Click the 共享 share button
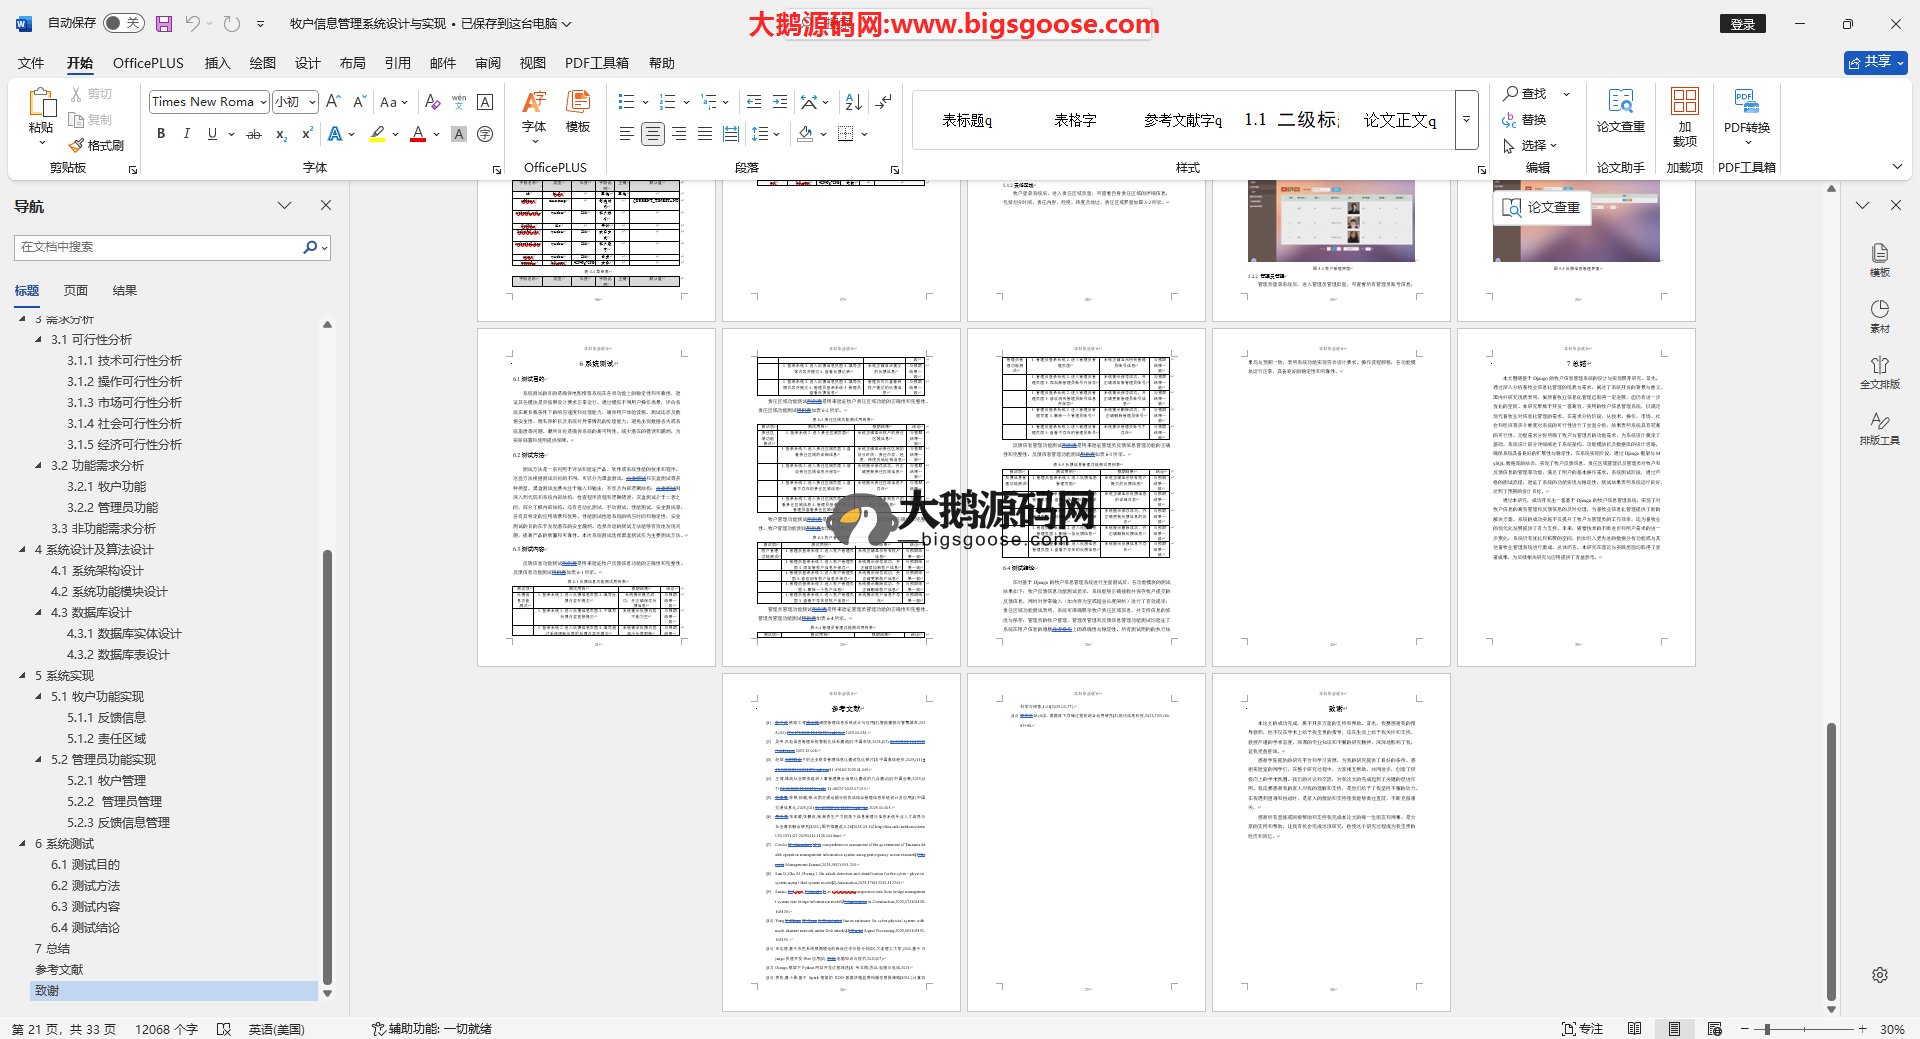The height and width of the screenshot is (1039, 1920). click(x=1875, y=62)
